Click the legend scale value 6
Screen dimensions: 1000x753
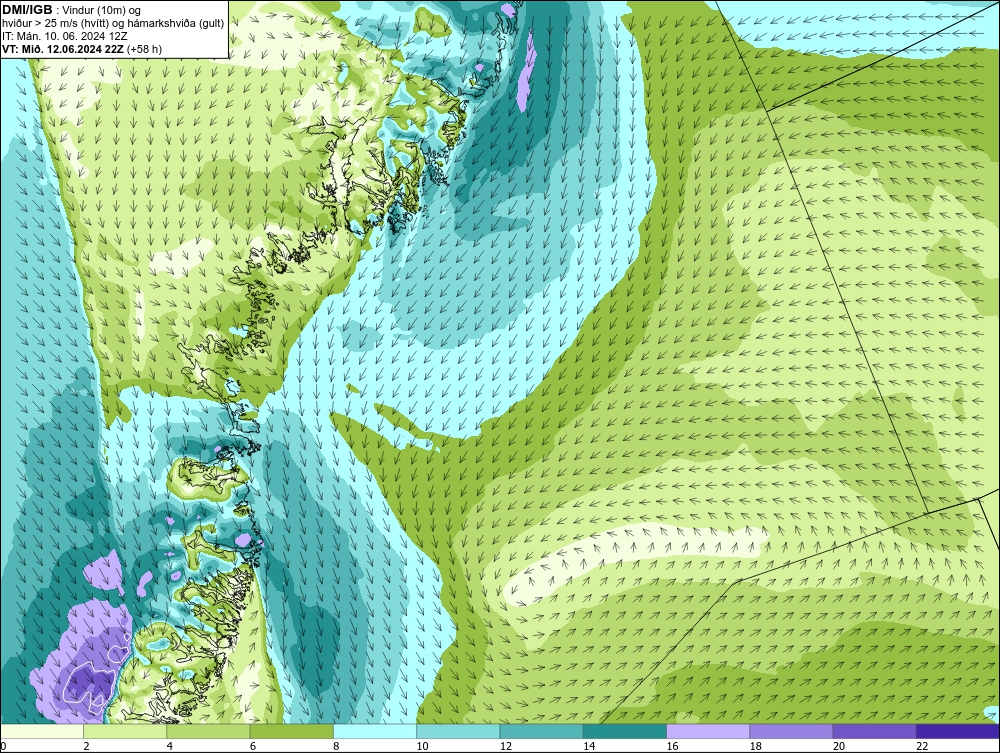253,747
